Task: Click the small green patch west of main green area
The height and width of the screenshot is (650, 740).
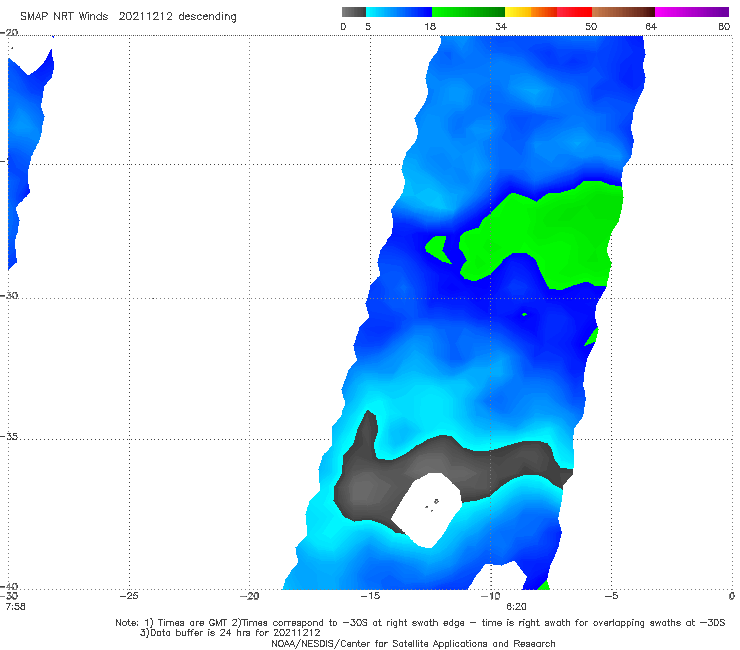Action: coord(437,249)
